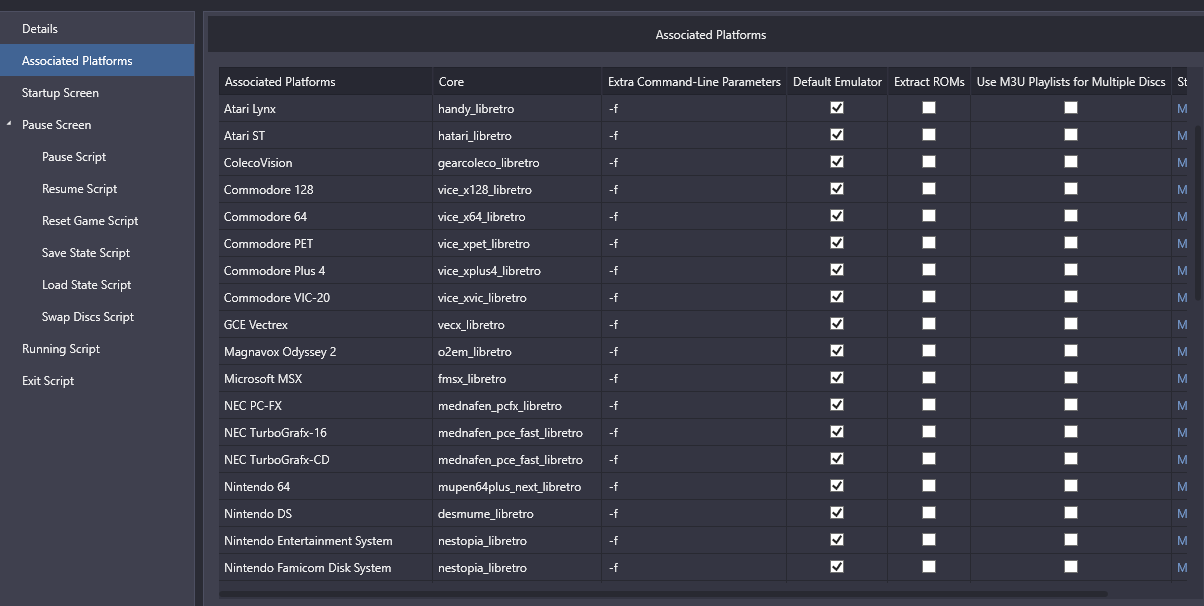
Task: Edit the mednafen_pcfx_libretro core cell
Action: pos(517,405)
